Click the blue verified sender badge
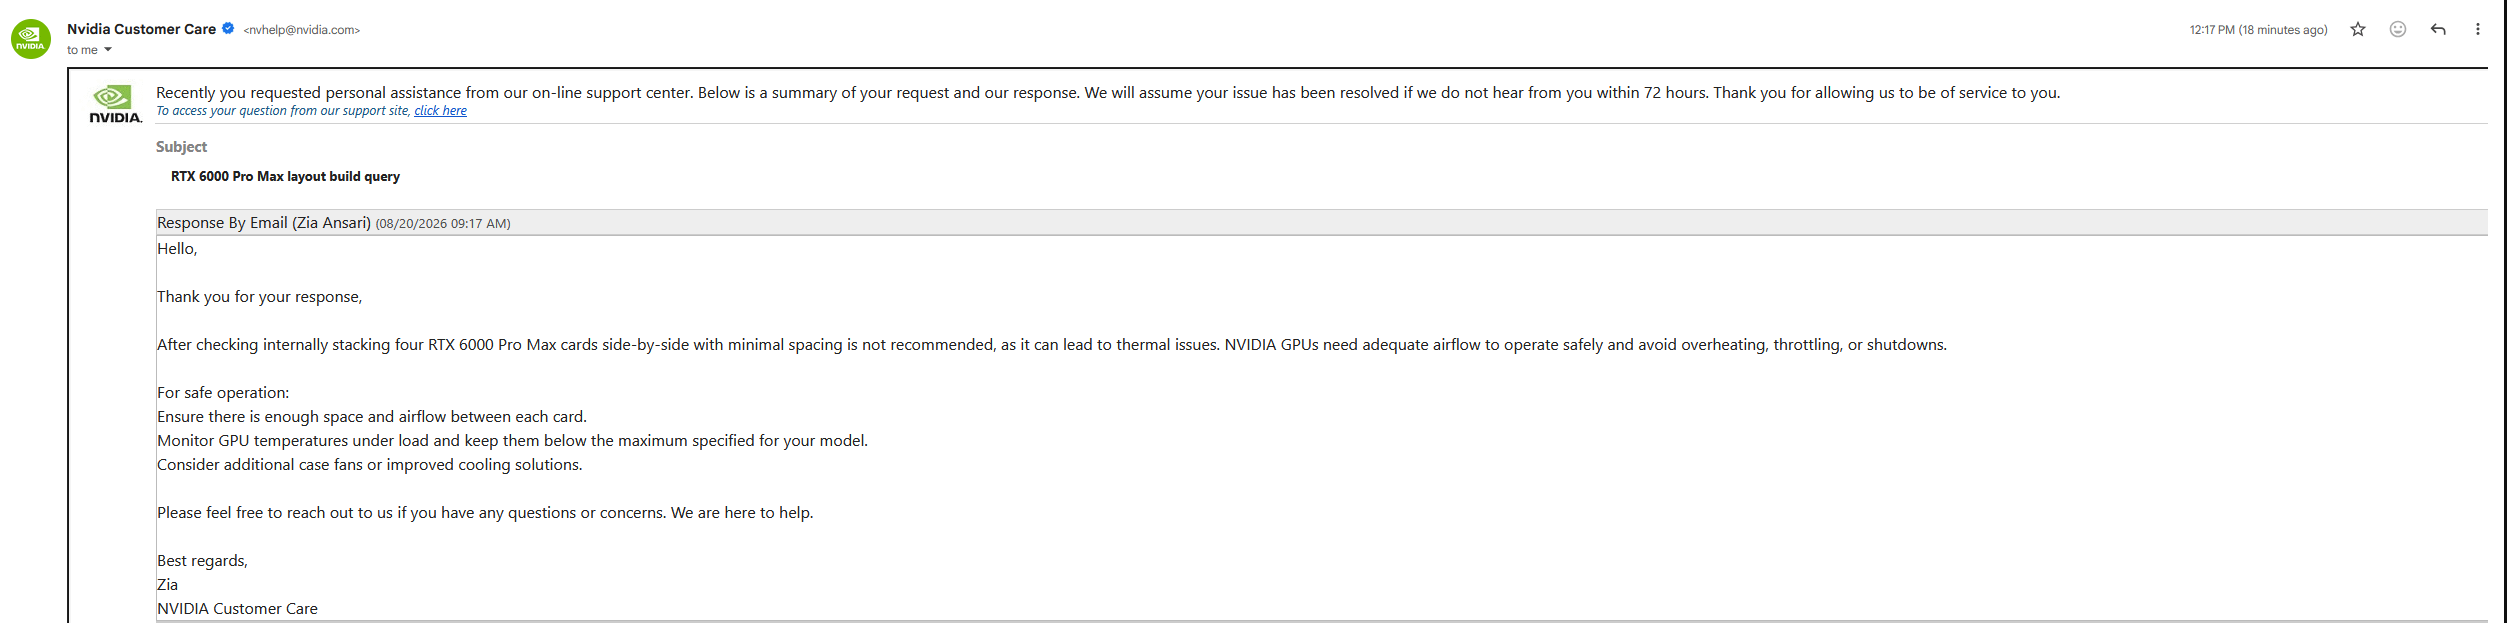 [x=228, y=29]
